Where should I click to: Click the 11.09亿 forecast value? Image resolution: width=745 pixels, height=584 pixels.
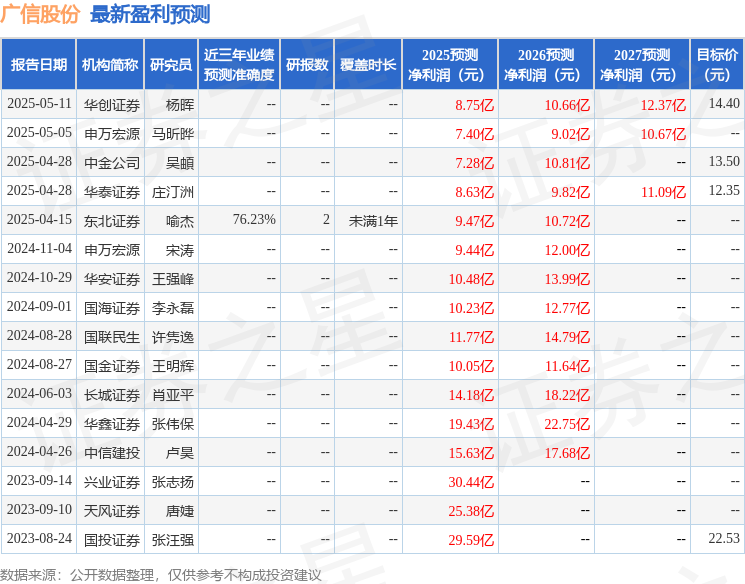point(663,192)
